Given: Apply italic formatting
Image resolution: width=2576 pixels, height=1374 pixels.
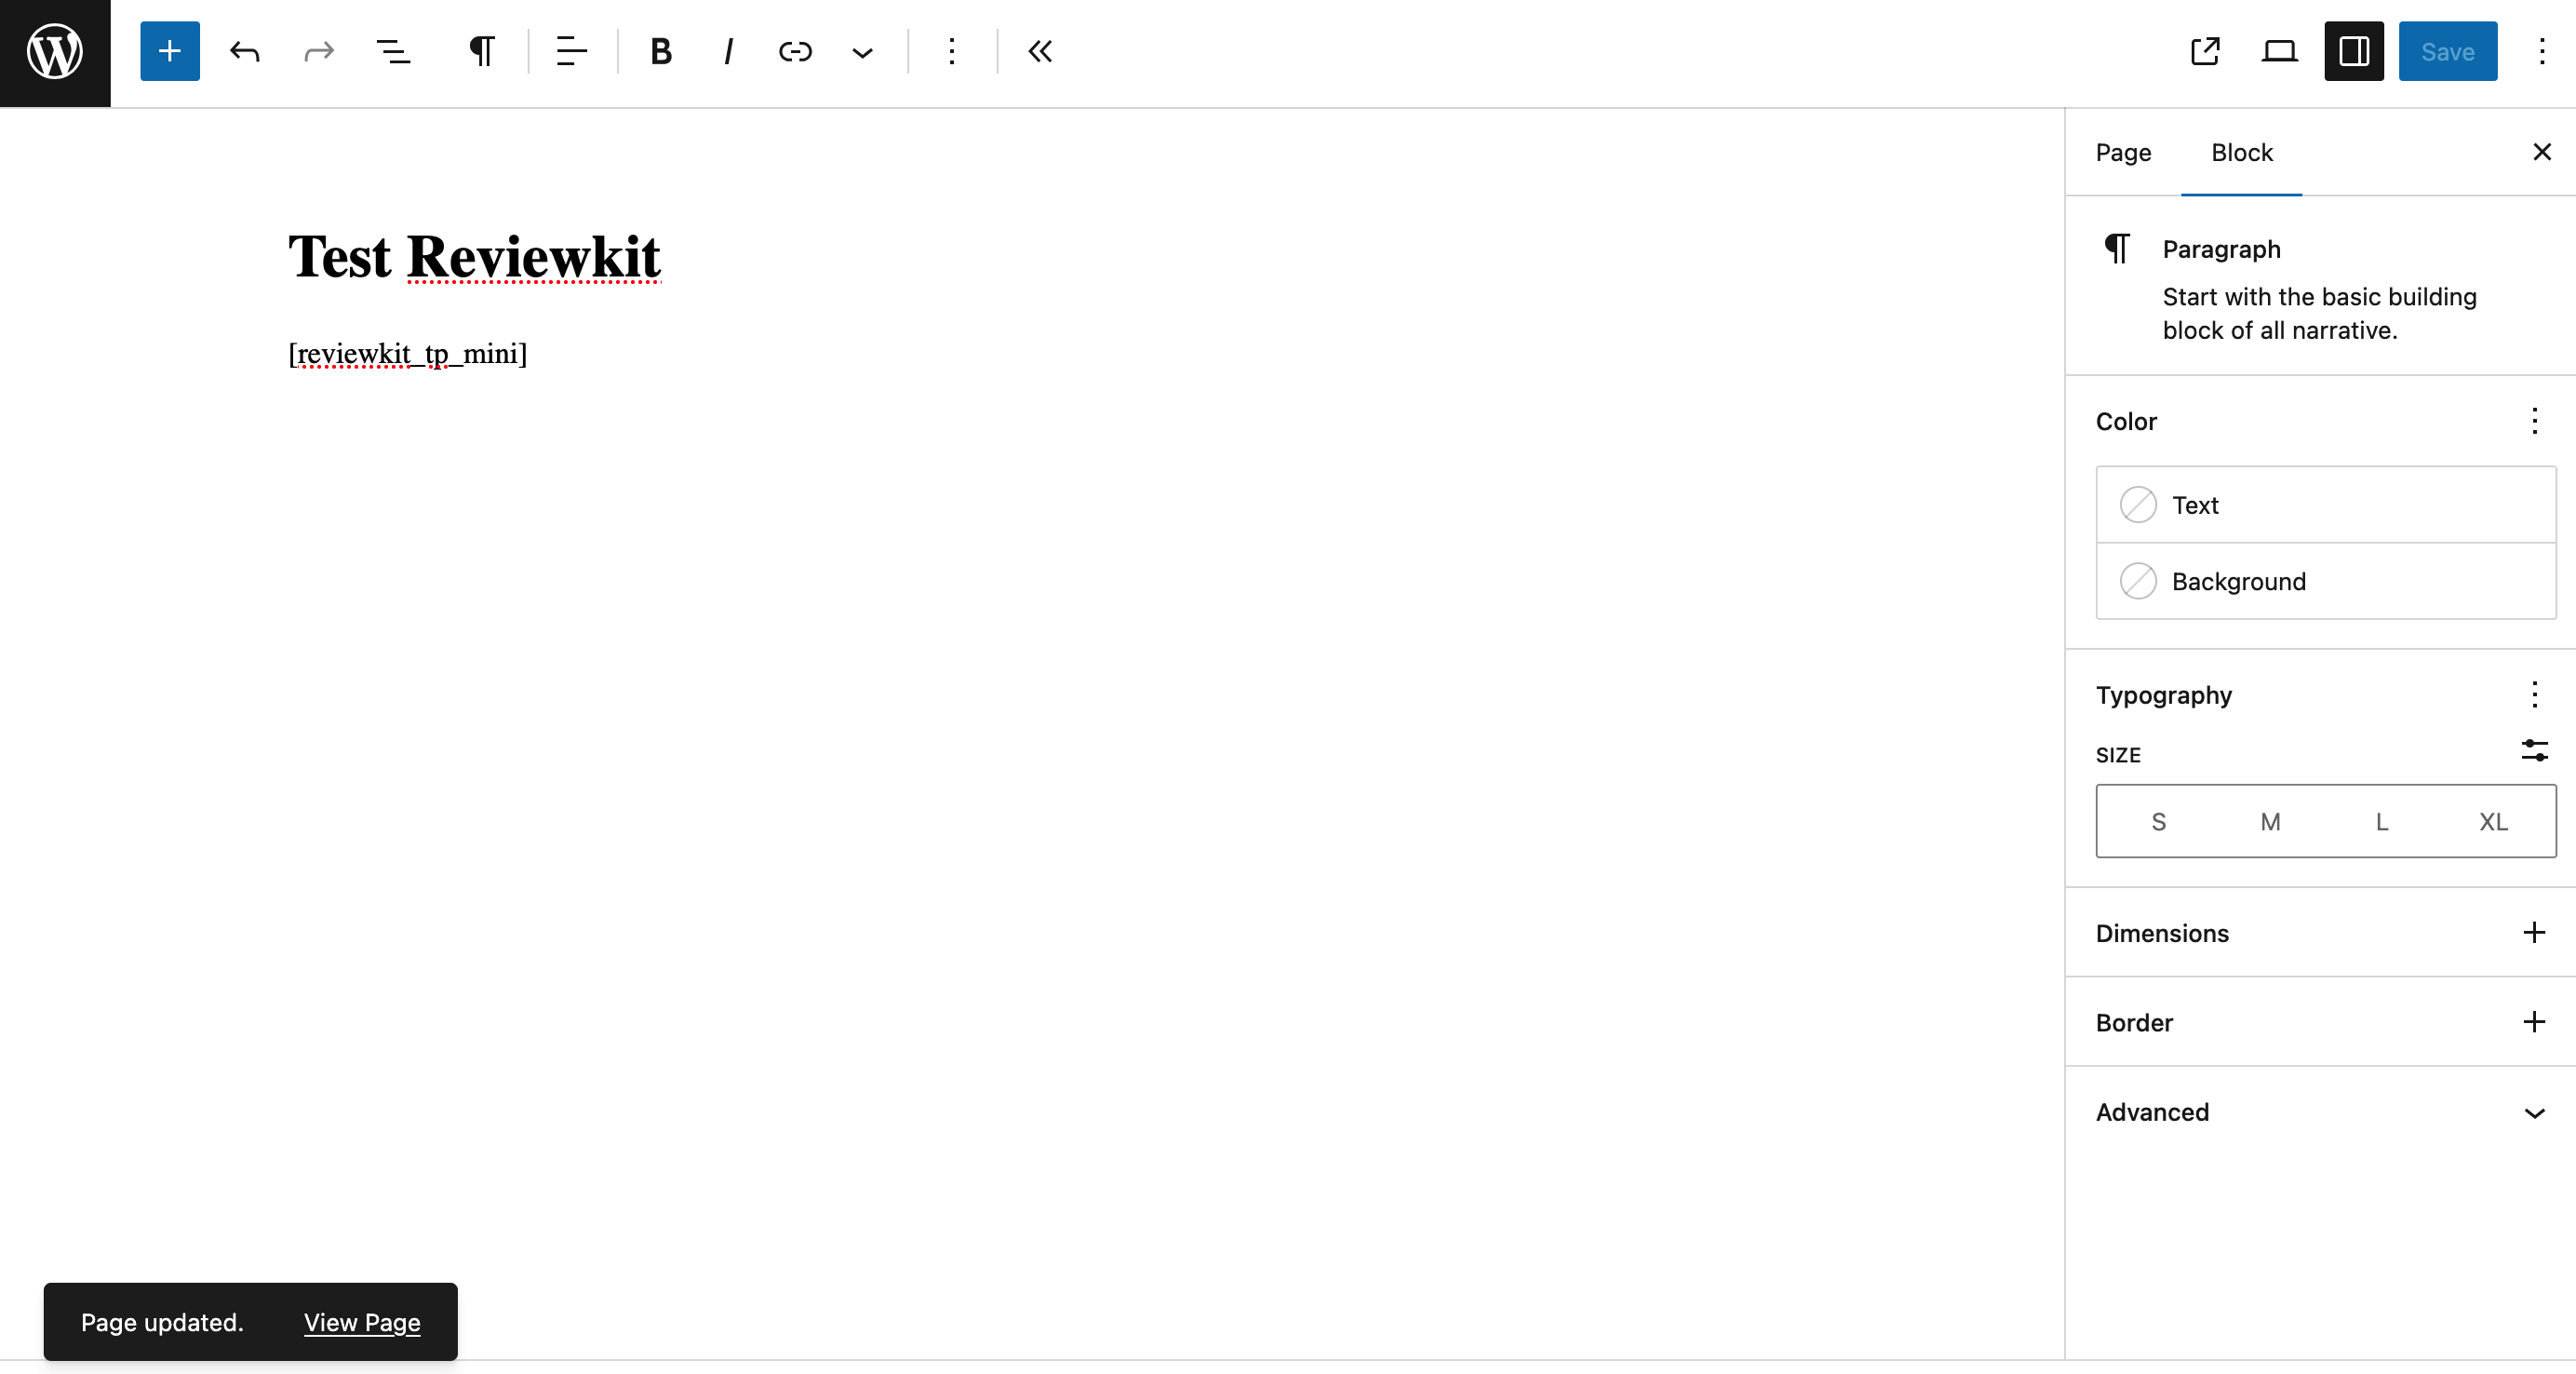Looking at the screenshot, I should [728, 51].
